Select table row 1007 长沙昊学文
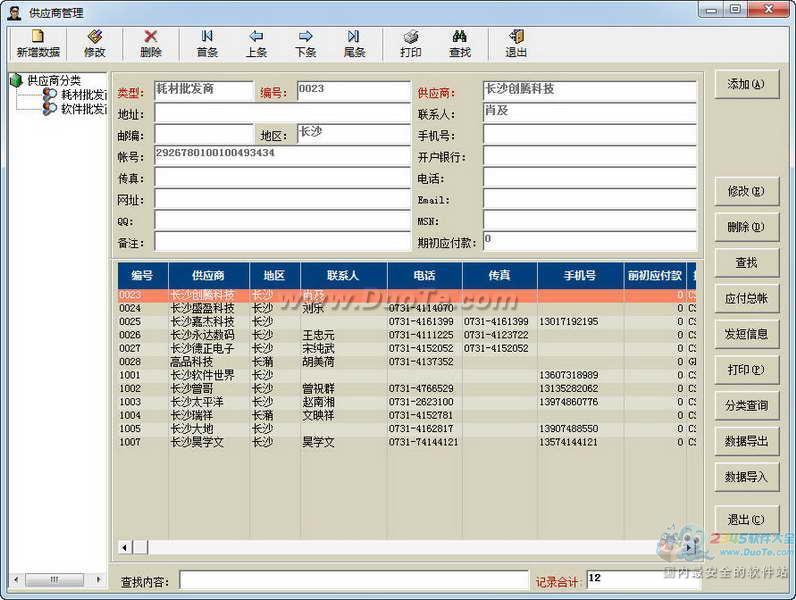This screenshot has width=796, height=600. click(407, 442)
